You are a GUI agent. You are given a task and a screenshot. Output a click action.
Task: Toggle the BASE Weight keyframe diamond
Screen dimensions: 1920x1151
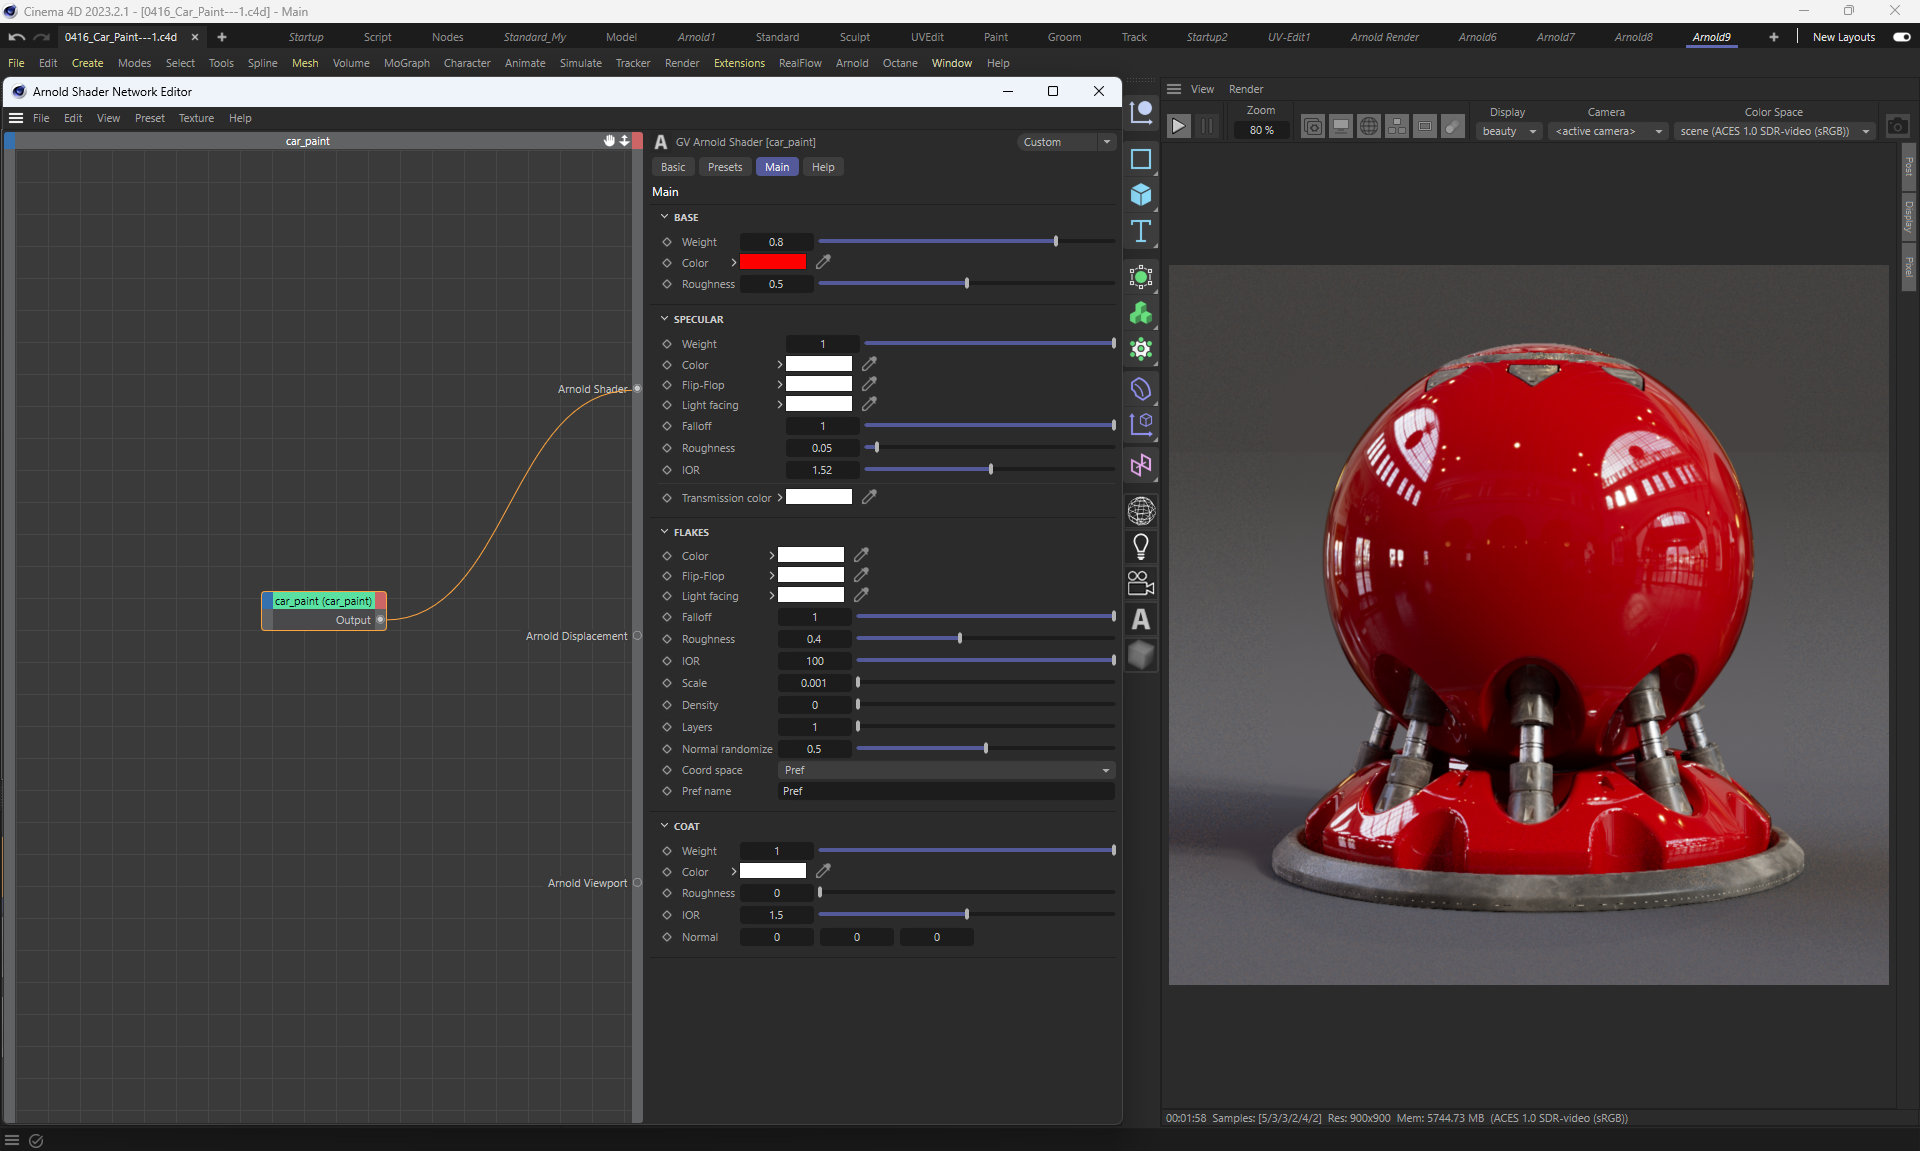pos(667,242)
